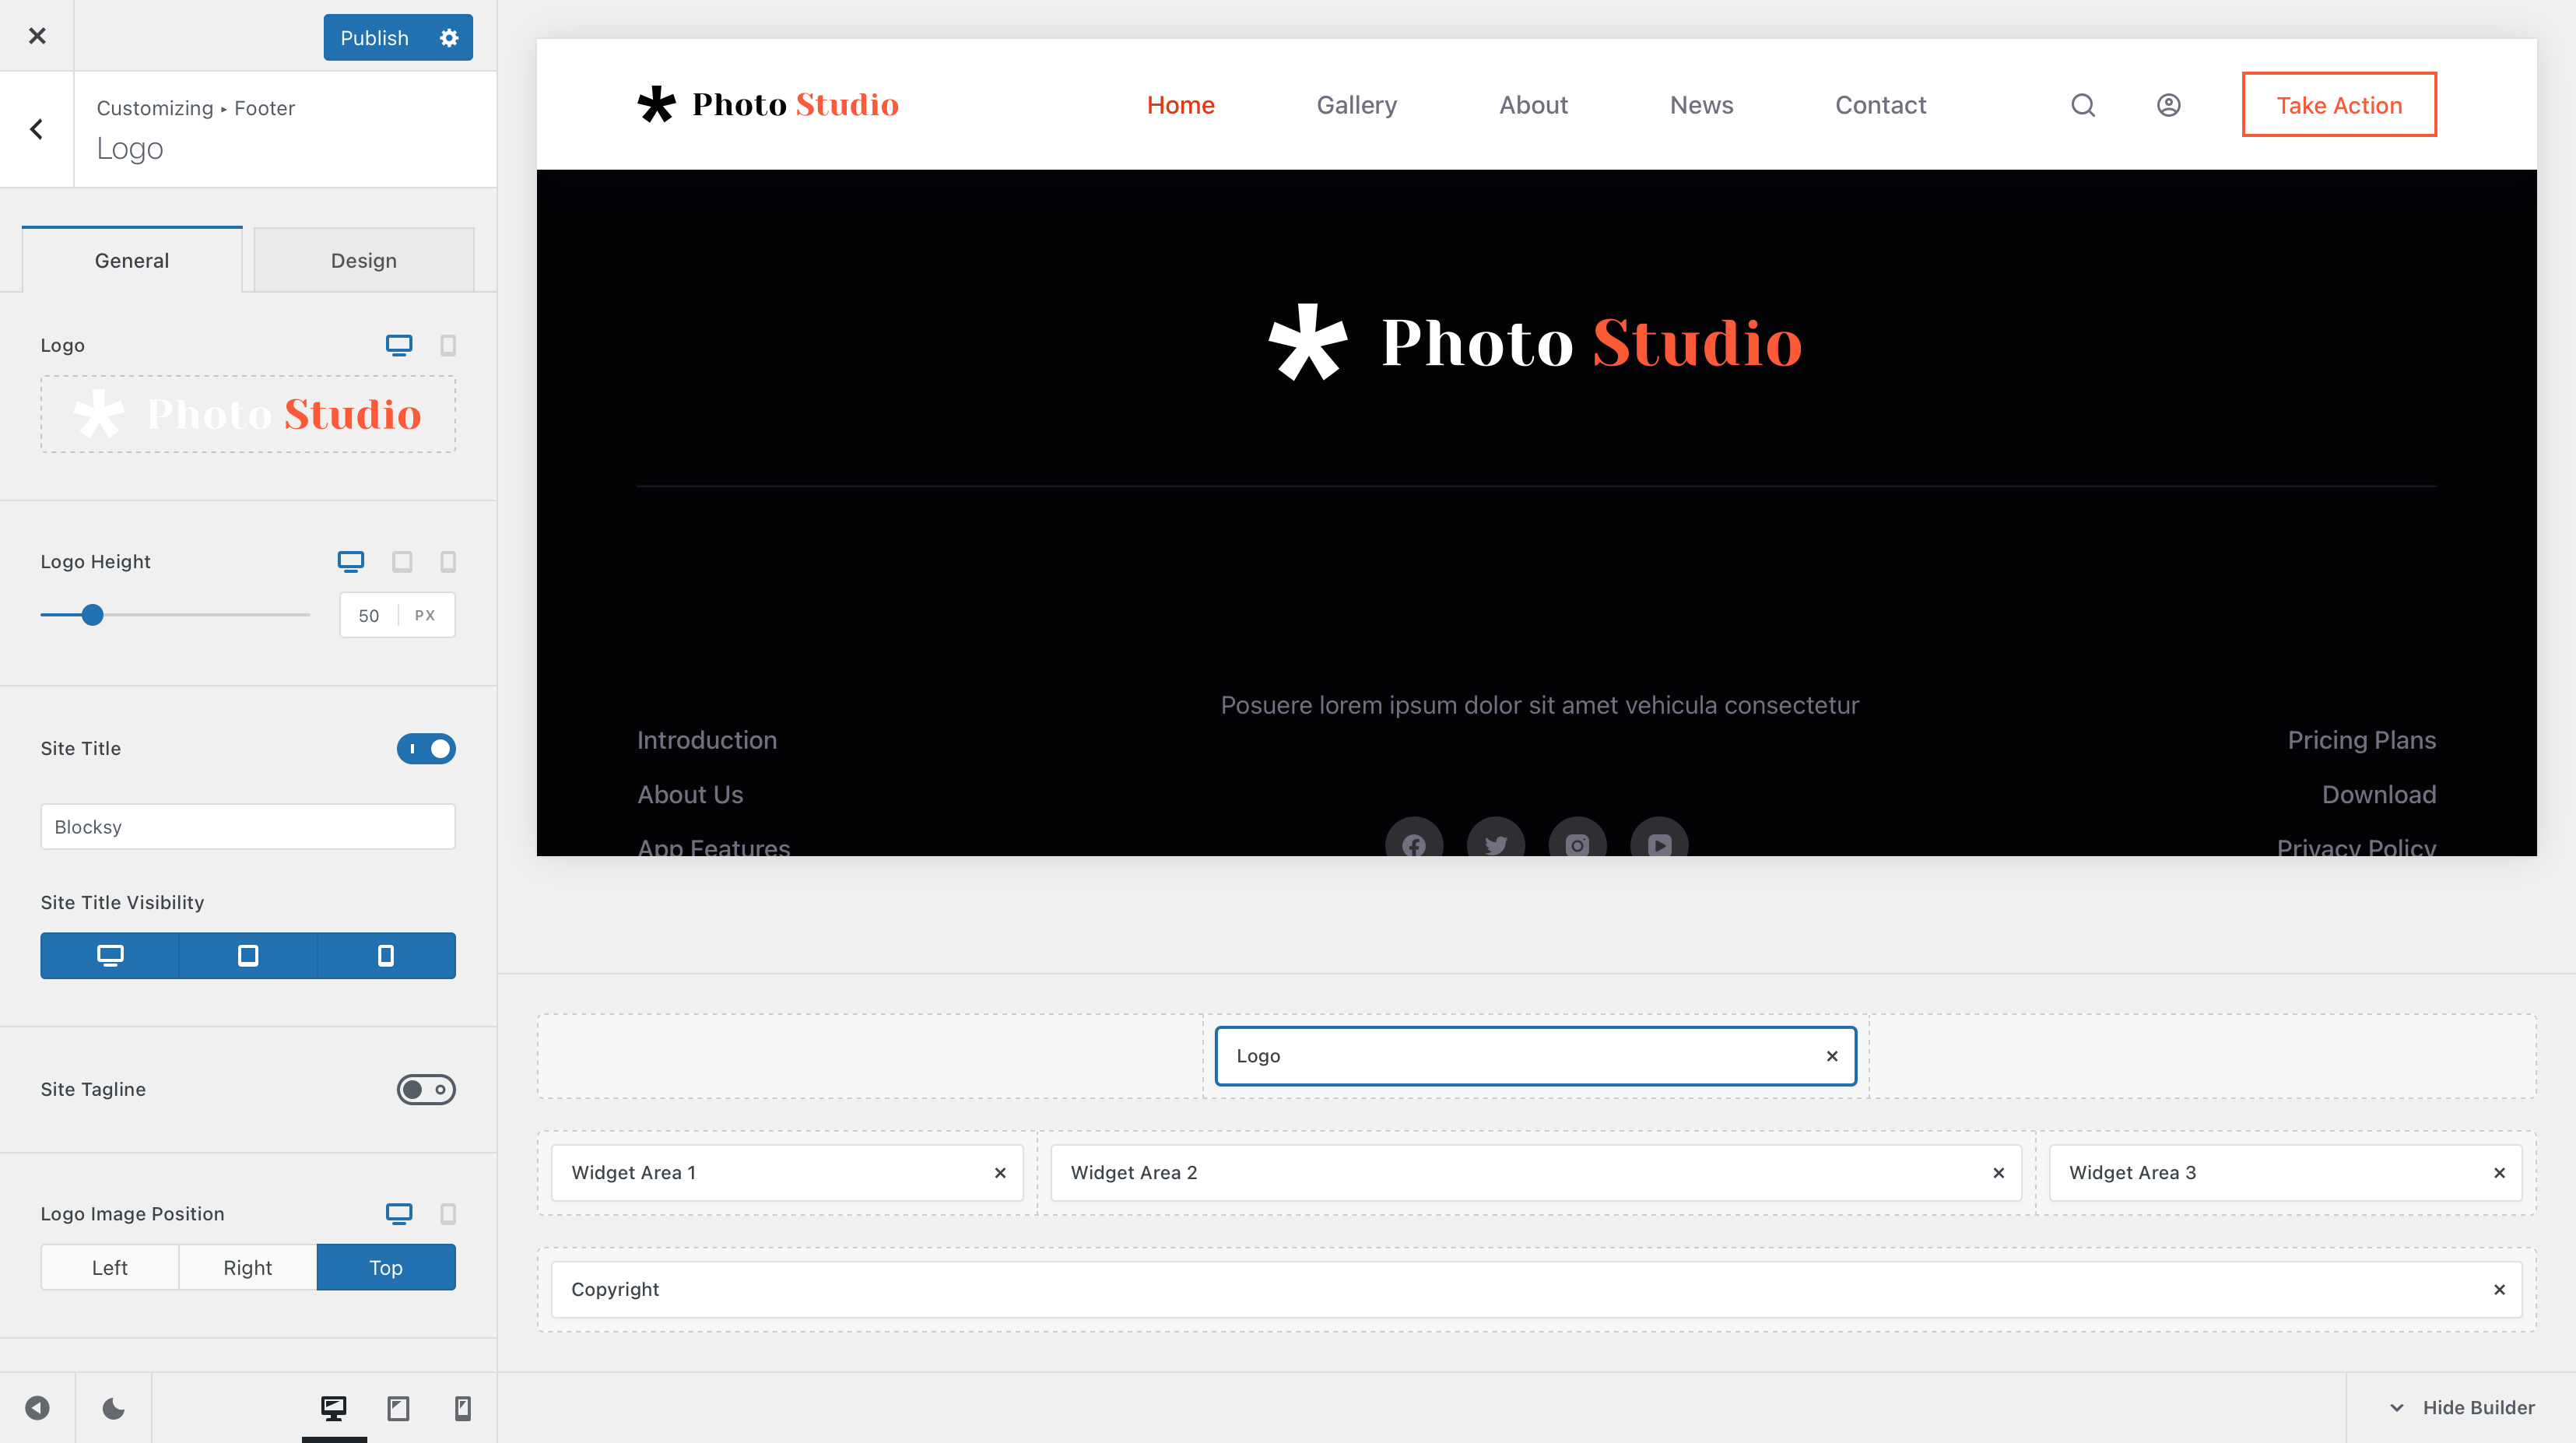Toggle dark mode moon icon
The height and width of the screenshot is (1443, 2576).
114,1408
